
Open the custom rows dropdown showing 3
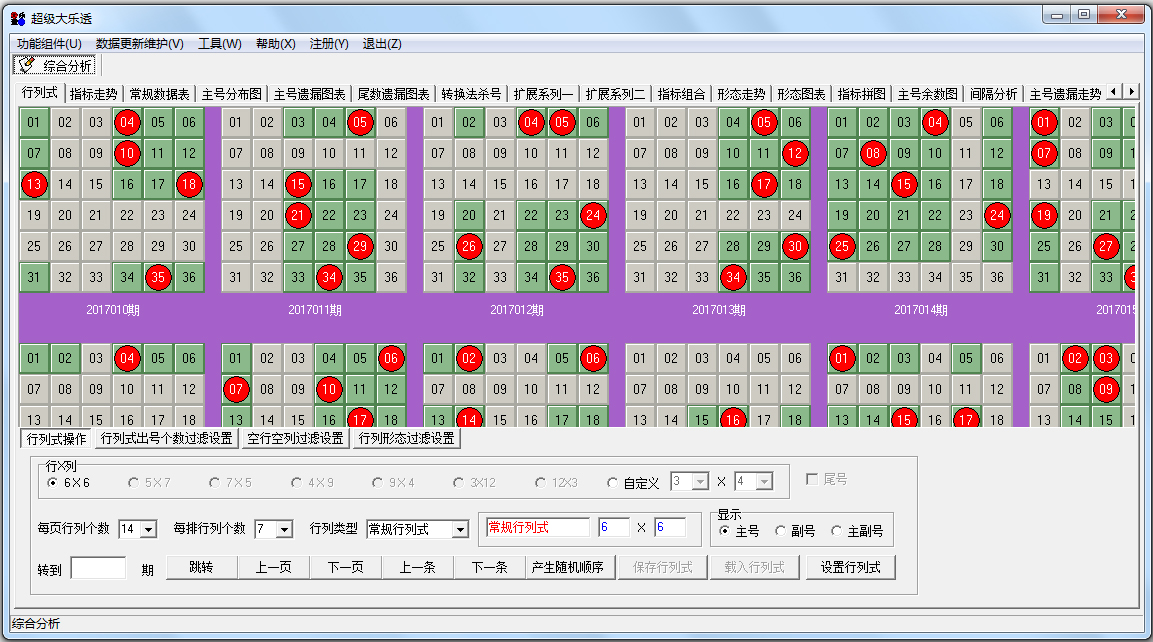701,482
